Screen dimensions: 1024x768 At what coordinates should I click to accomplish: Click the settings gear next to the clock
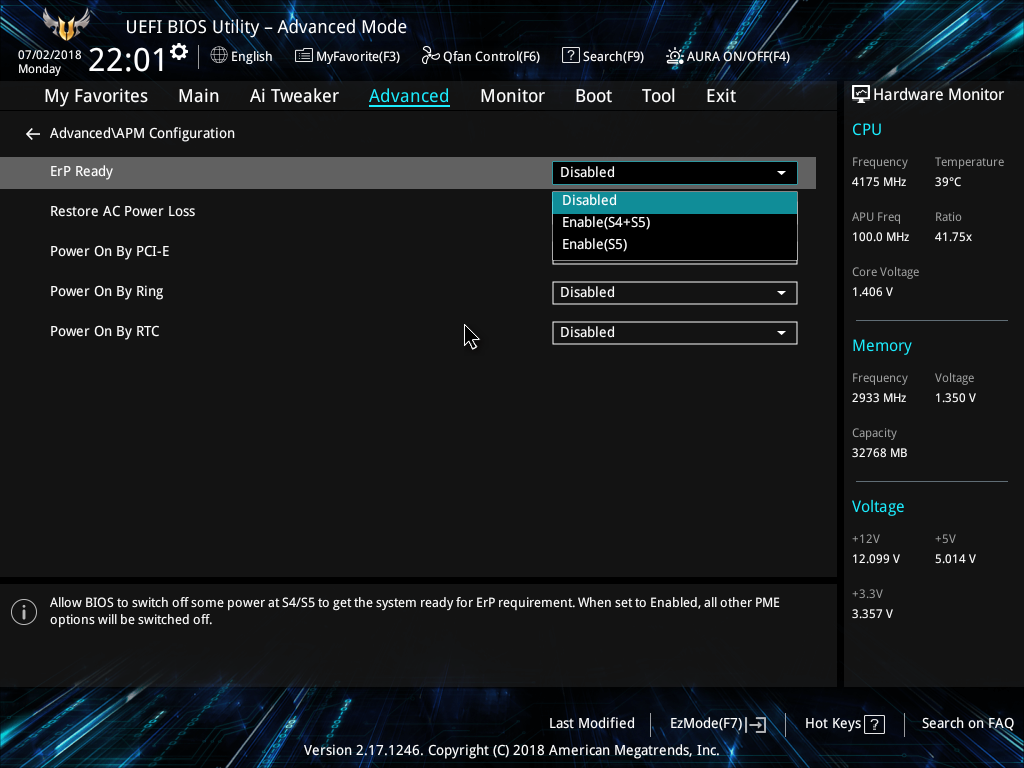tap(179, 52)
